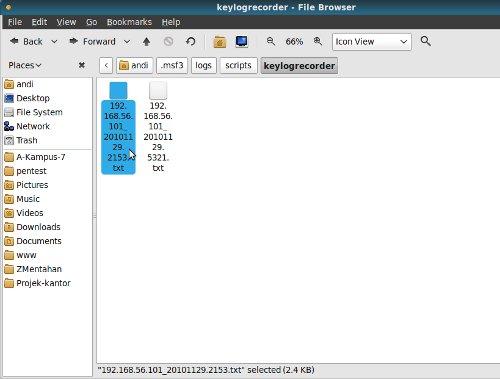500x379 pixels.
Task: Go to the andi path button
Action: point(134,65)
